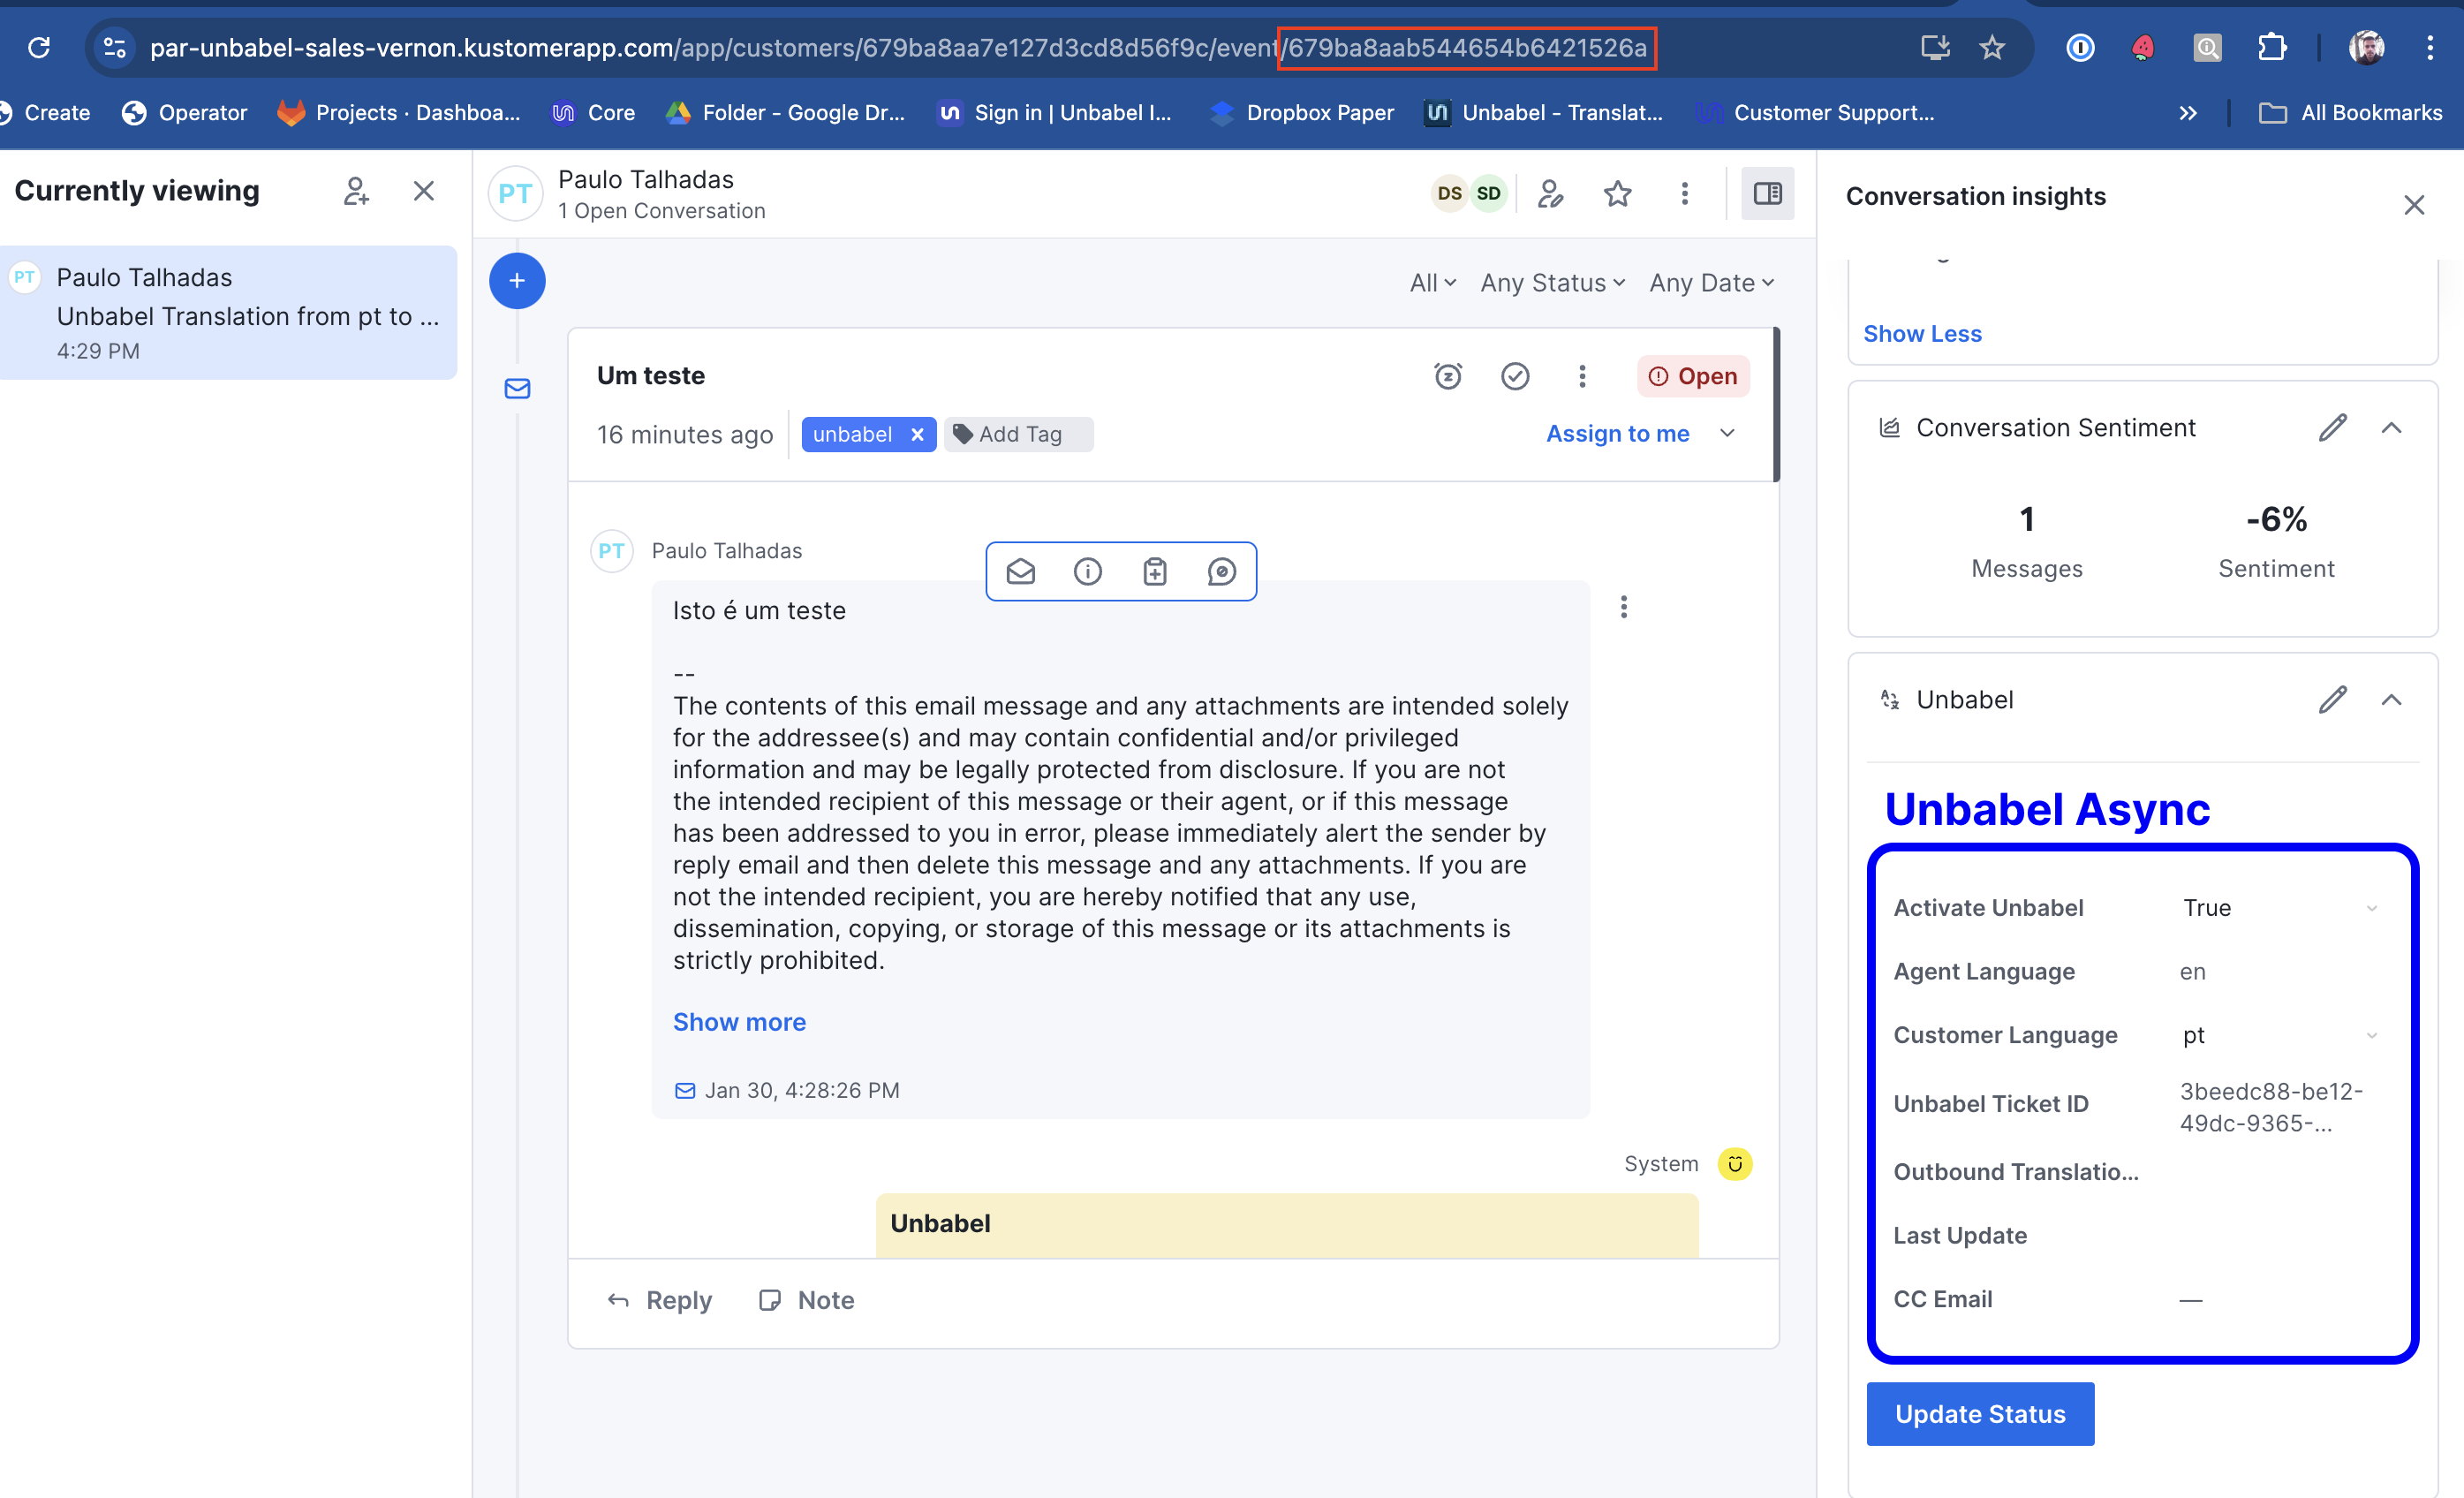
Task: Click the Update Status button
Action: coord(1980,1414)
